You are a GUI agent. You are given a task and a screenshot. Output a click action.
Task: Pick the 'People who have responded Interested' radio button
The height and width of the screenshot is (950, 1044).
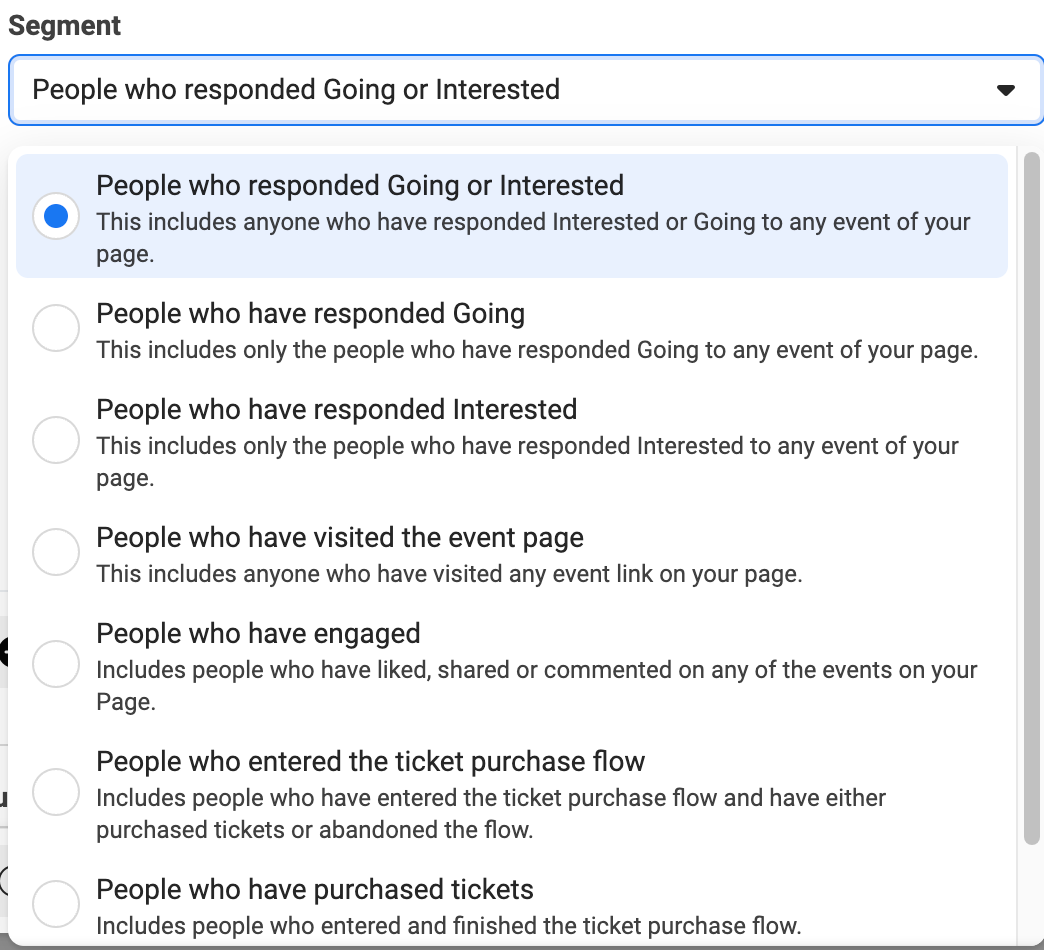[x=56, y=439]
